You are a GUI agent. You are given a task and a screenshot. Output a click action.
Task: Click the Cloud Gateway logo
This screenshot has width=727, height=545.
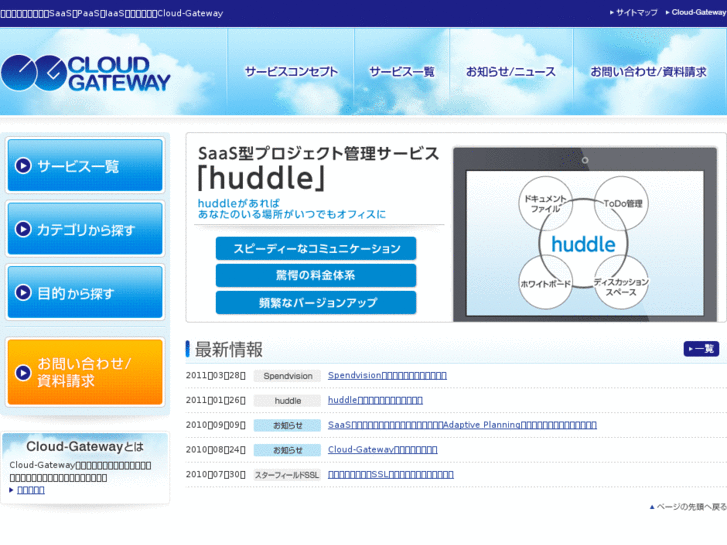click(x=86, y=73)
